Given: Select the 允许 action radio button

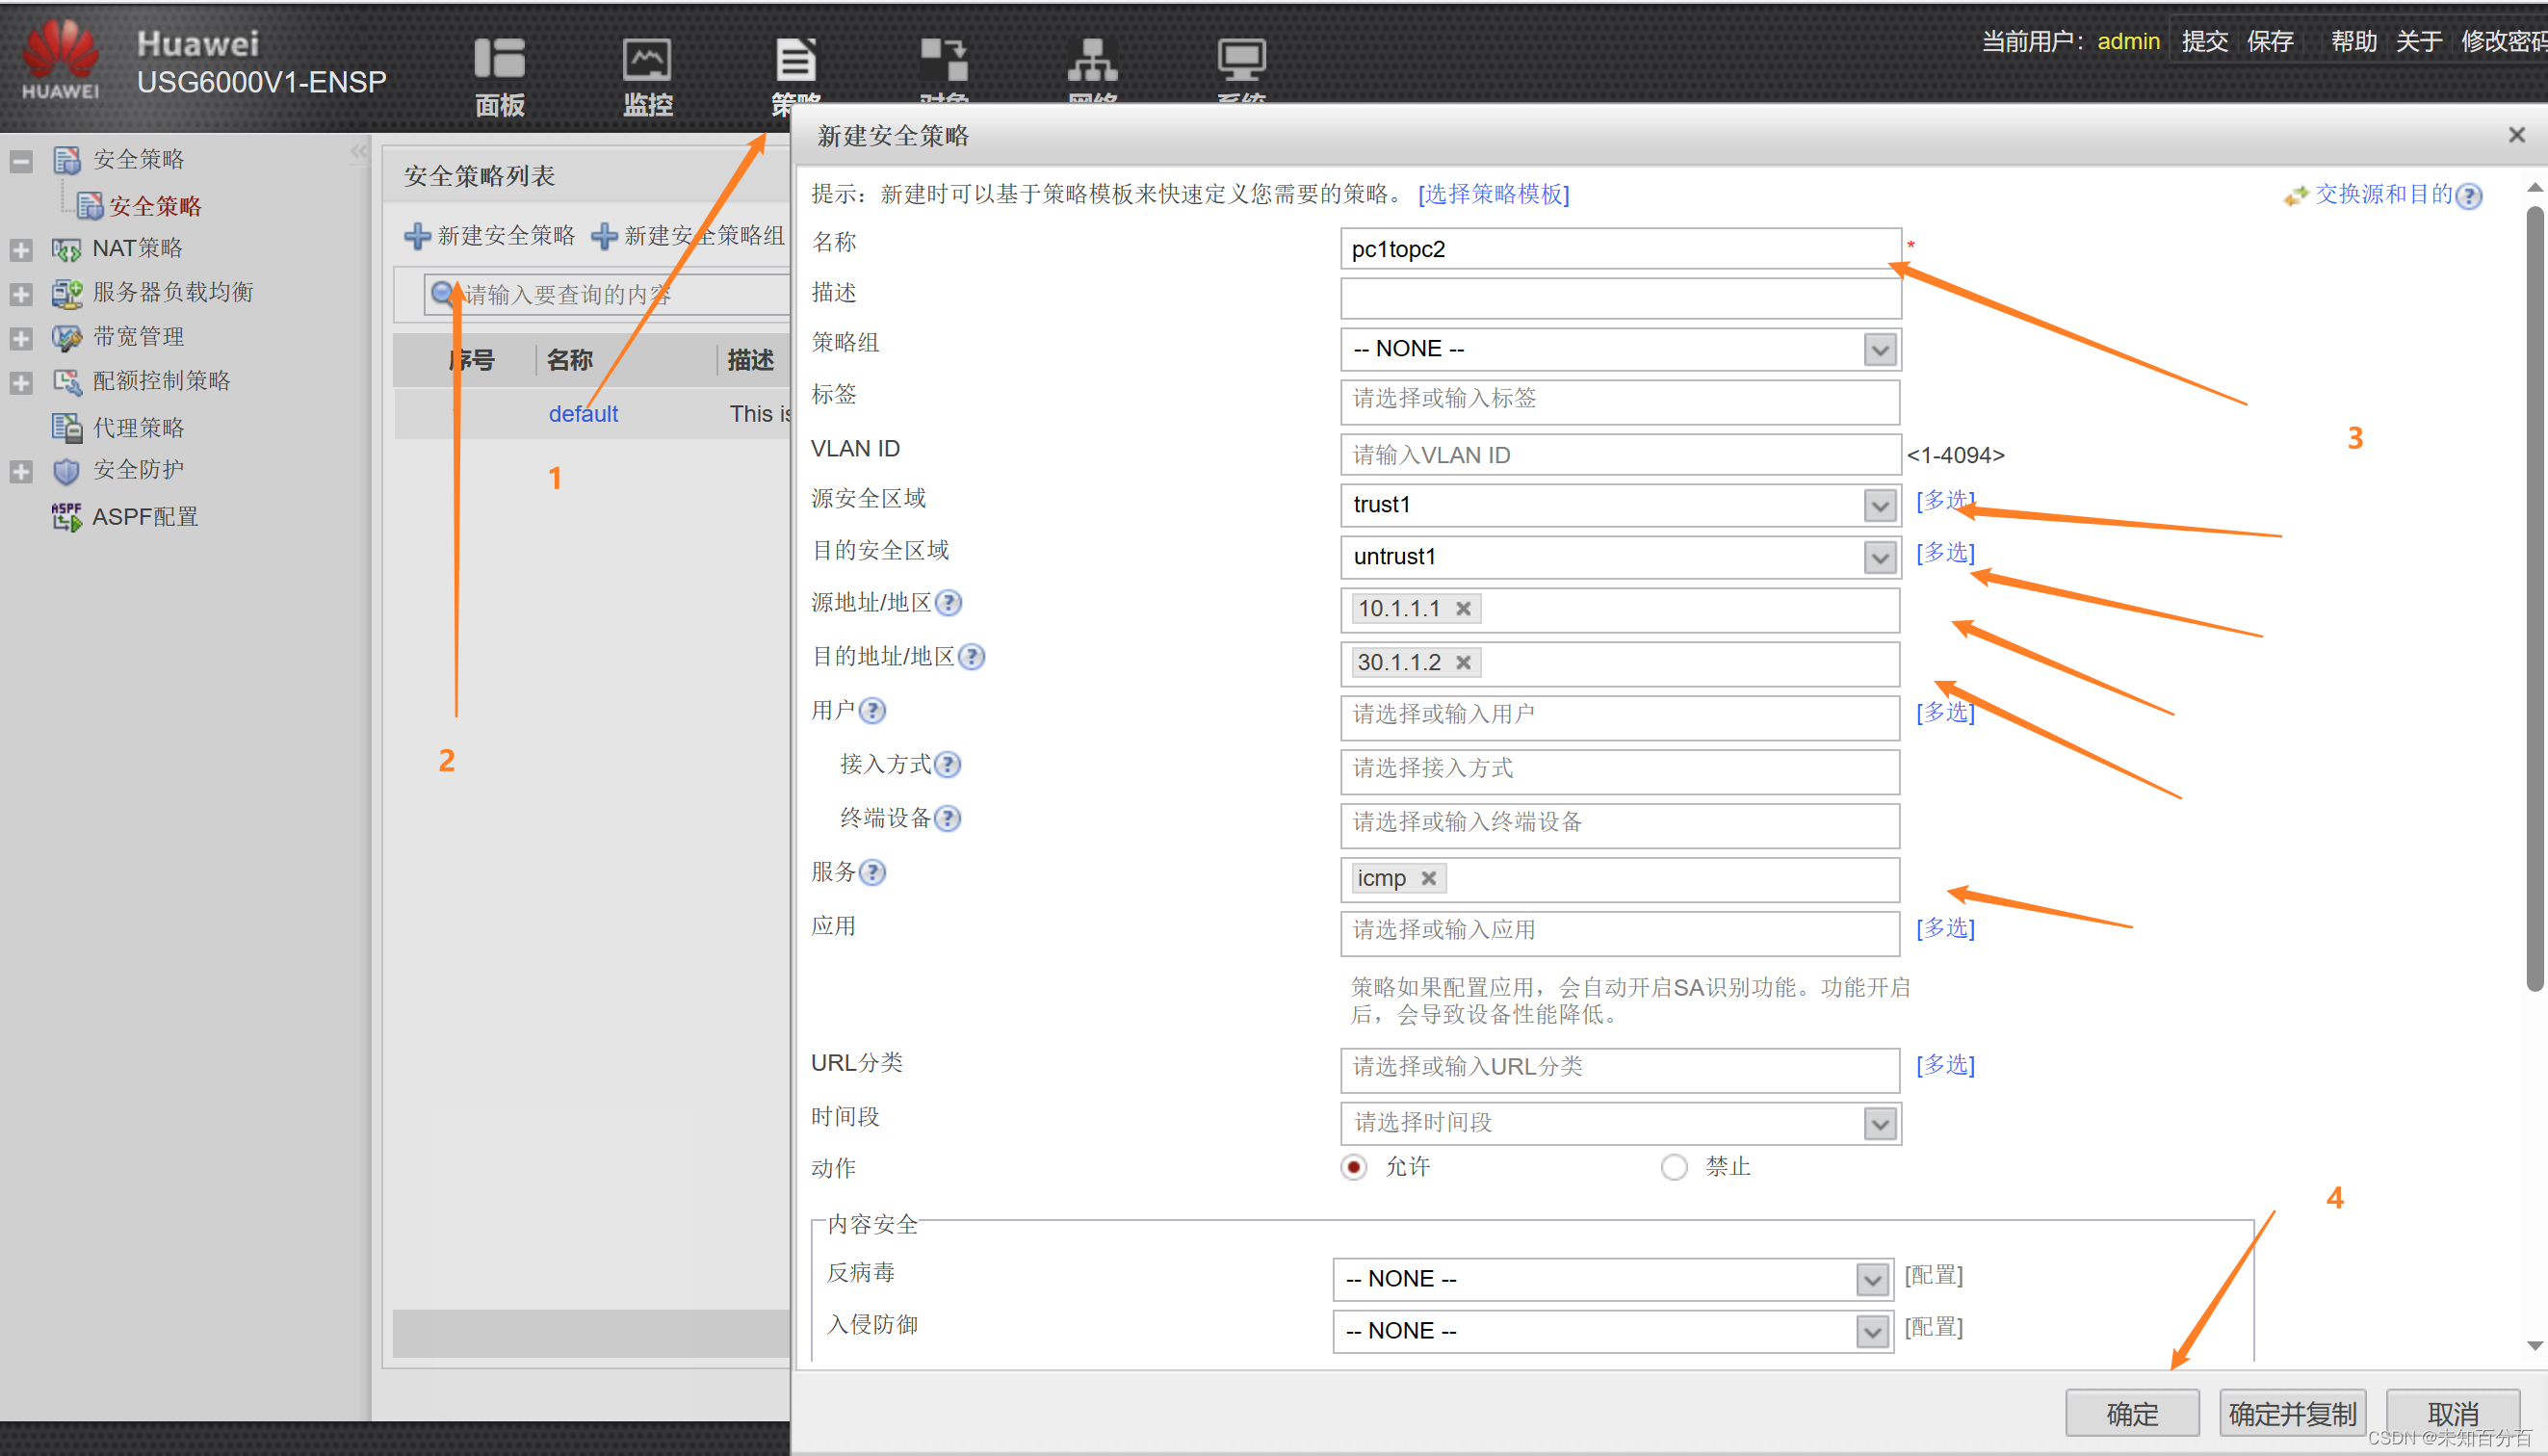Looking at the screenshot, I should click(x=1354, y=1168).
